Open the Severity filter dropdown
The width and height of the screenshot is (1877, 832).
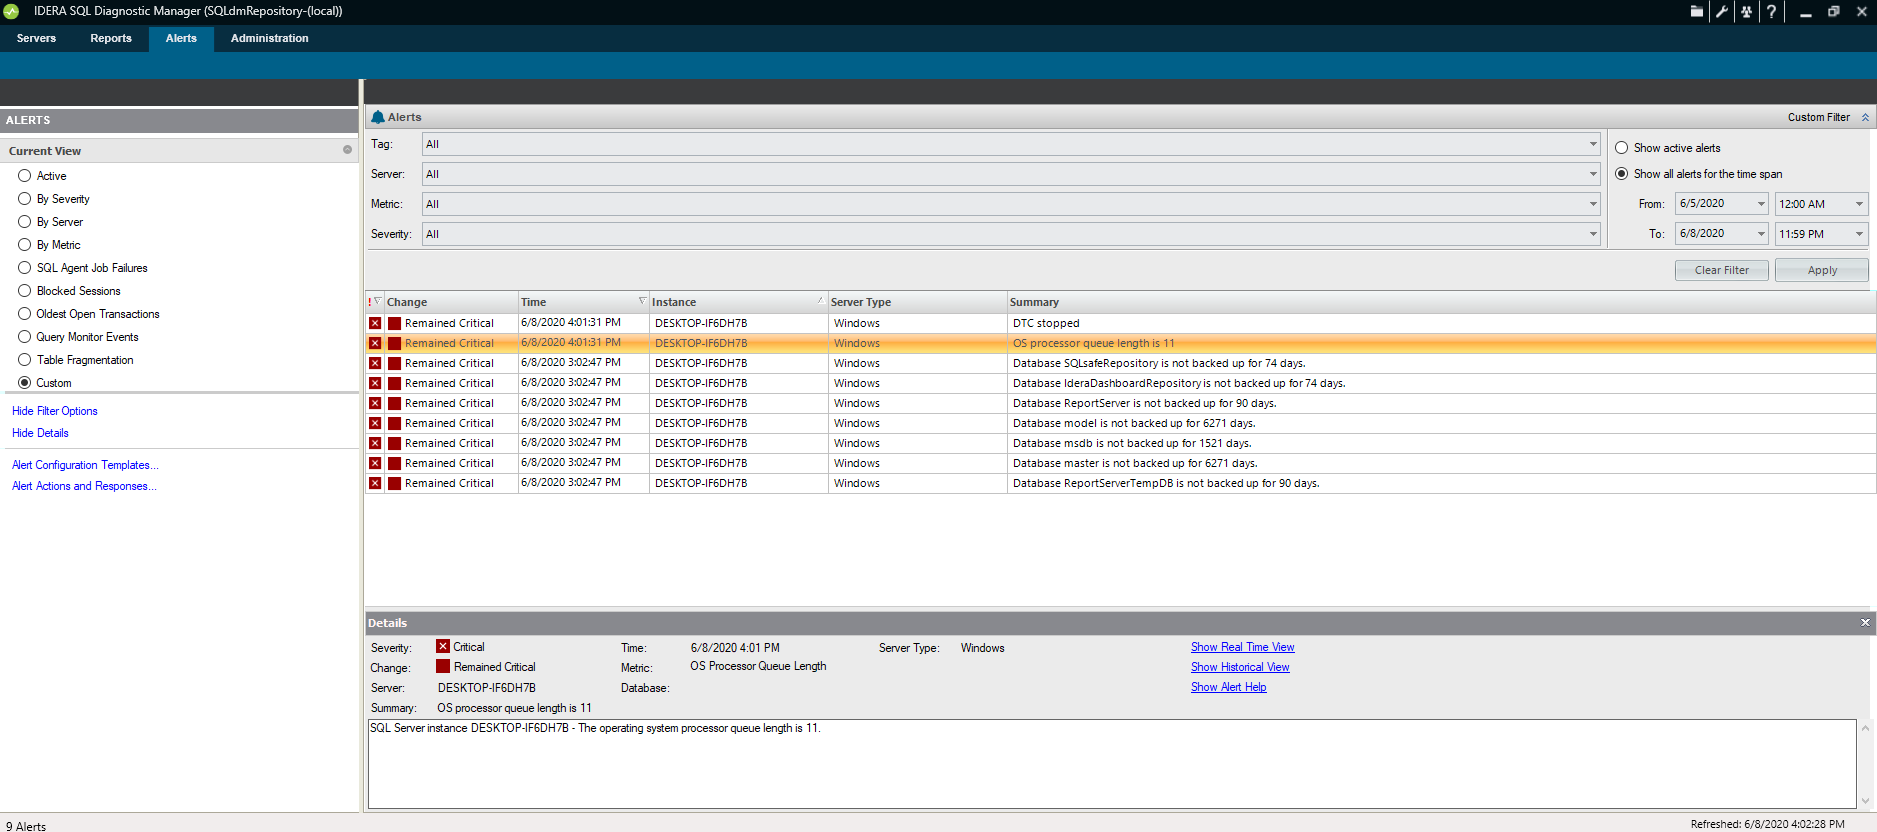(x=1592, y=234)
